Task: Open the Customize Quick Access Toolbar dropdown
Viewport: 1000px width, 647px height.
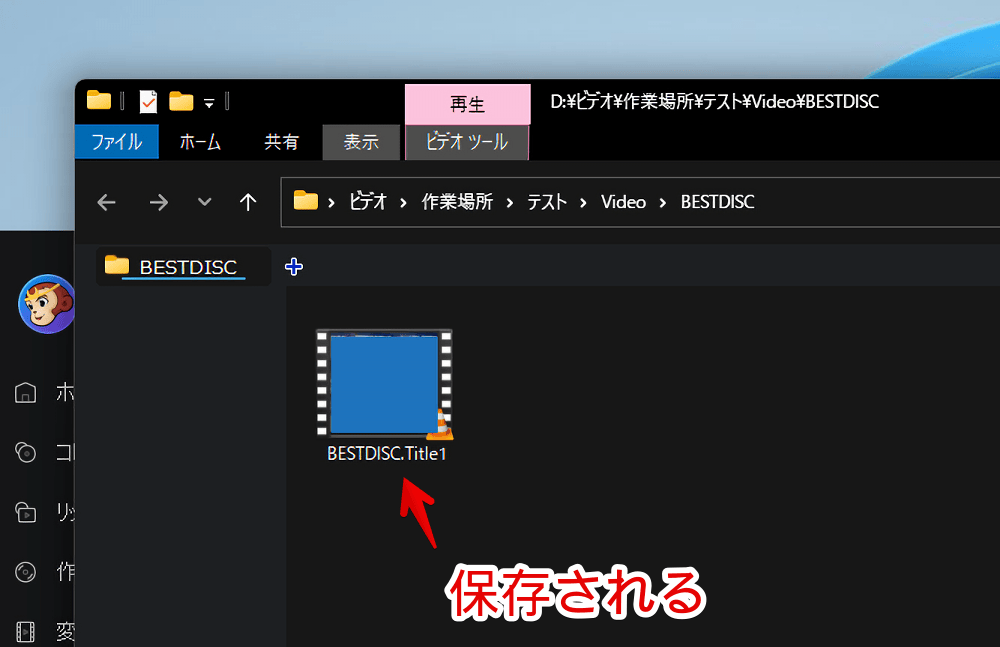Action: tap(209, 103)
